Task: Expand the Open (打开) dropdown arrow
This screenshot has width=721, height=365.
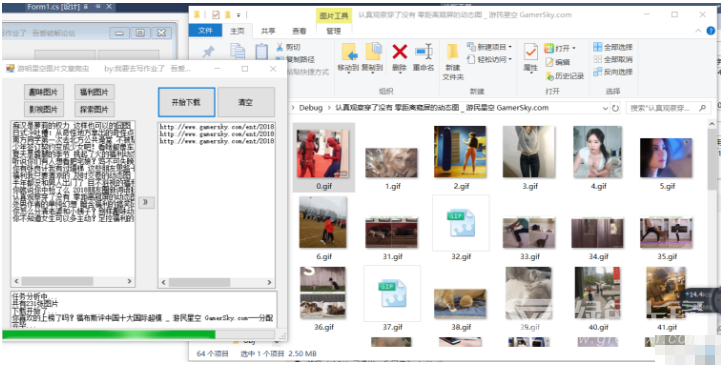Action: 573,48
